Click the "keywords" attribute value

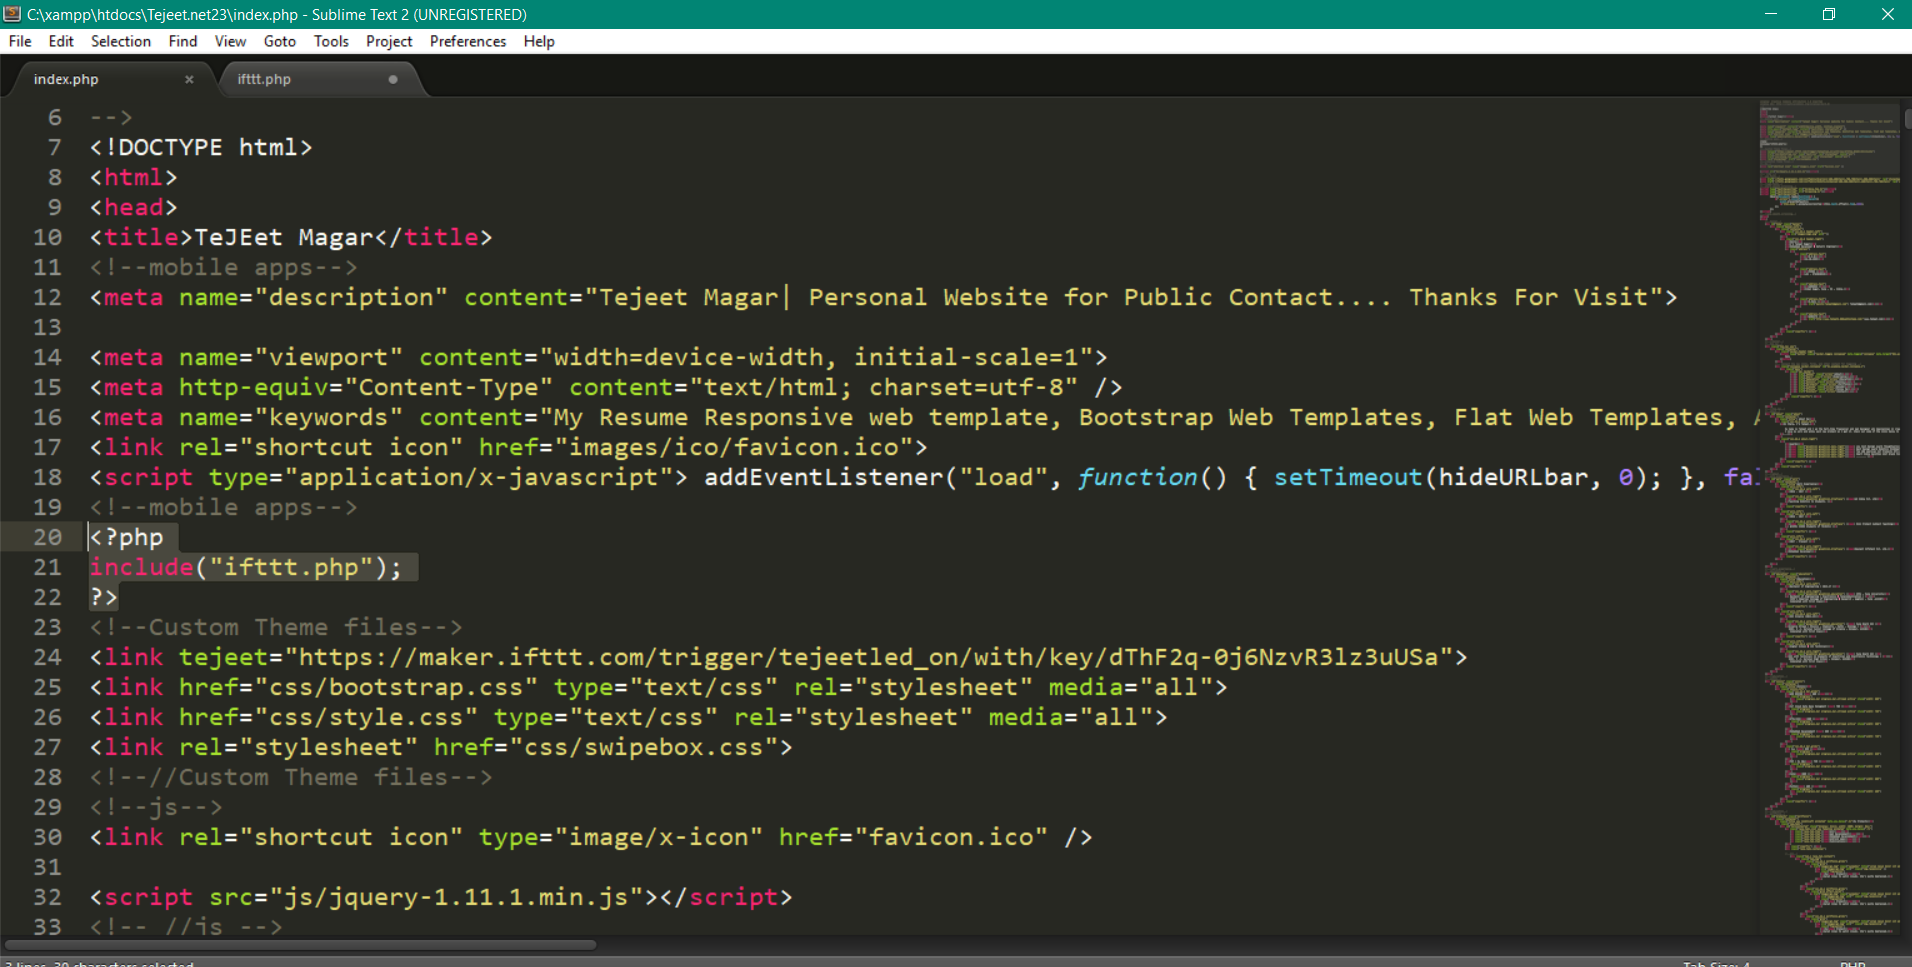329,417
